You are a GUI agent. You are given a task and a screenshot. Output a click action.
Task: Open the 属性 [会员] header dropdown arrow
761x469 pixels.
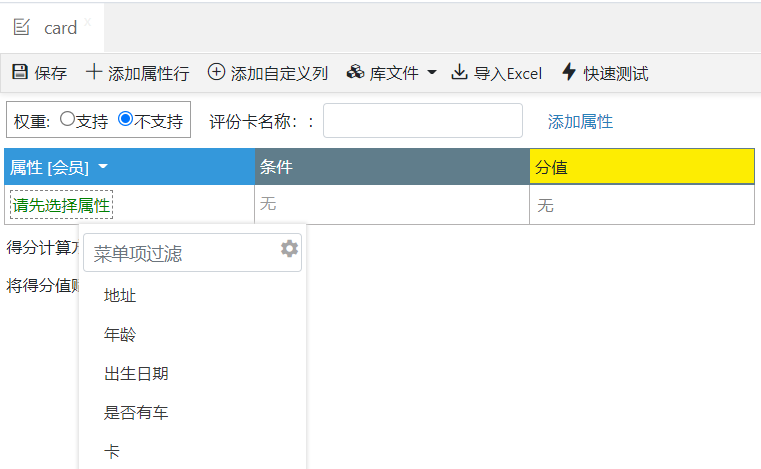(103, 167)
